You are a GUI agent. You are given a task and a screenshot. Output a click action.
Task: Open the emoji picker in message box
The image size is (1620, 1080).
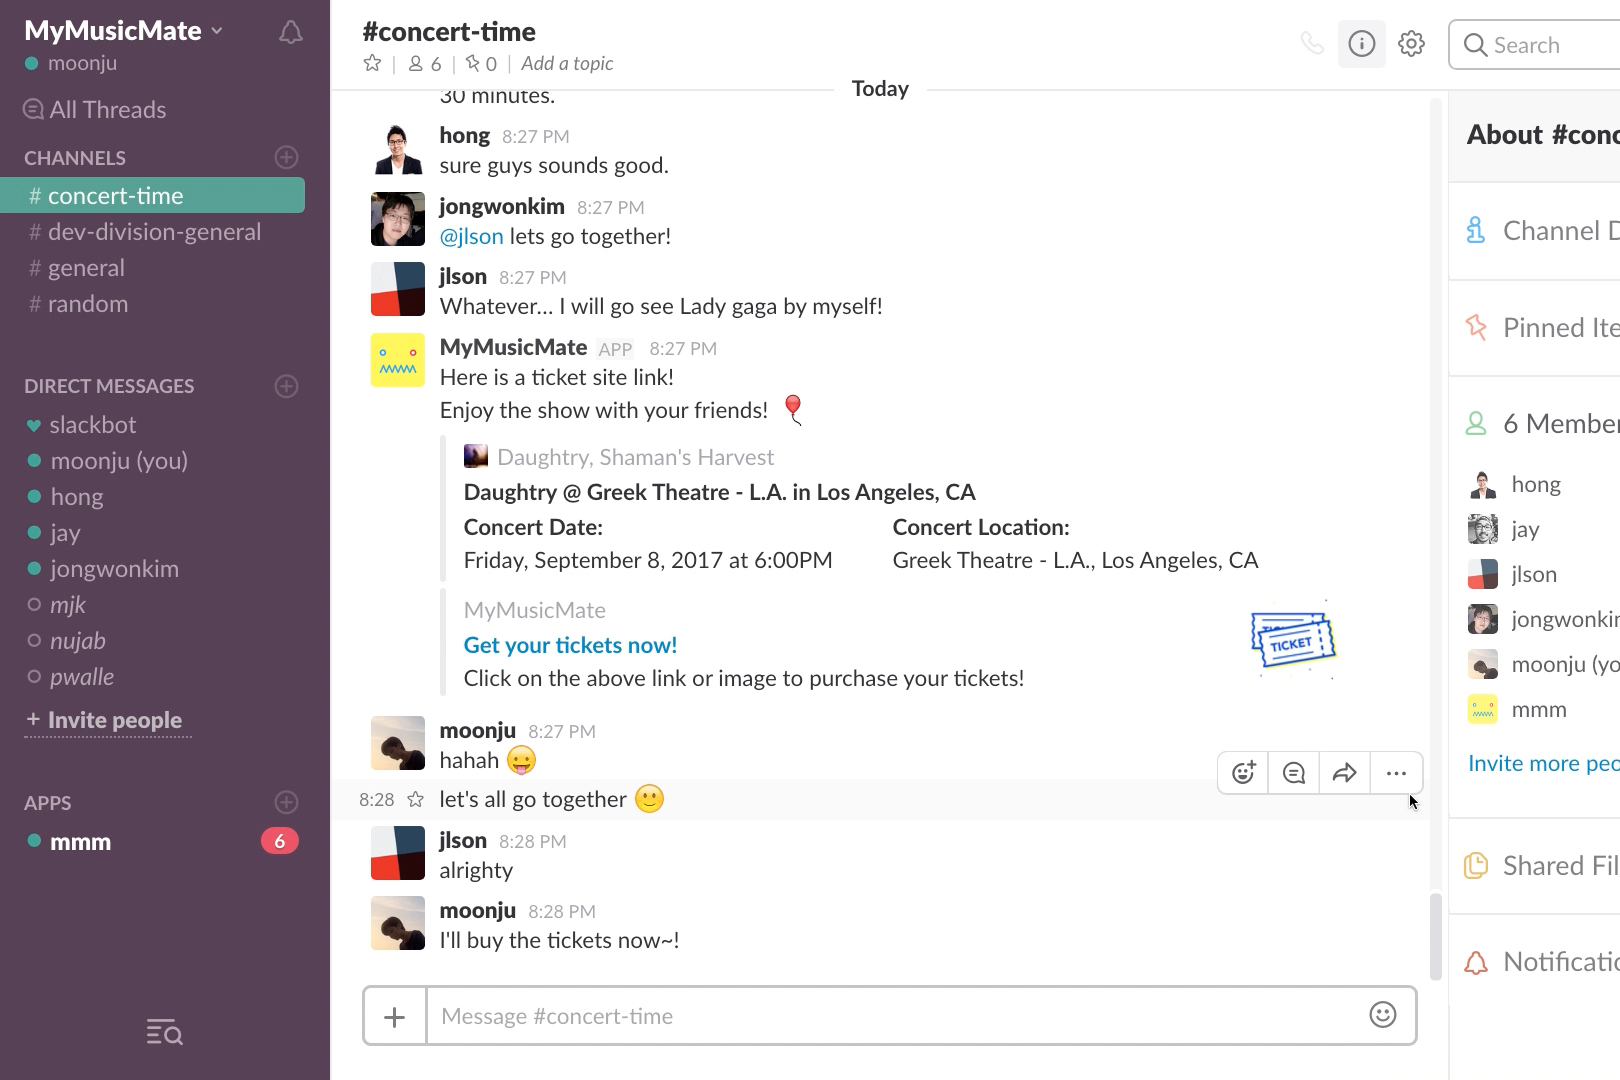point(1382,1015)
